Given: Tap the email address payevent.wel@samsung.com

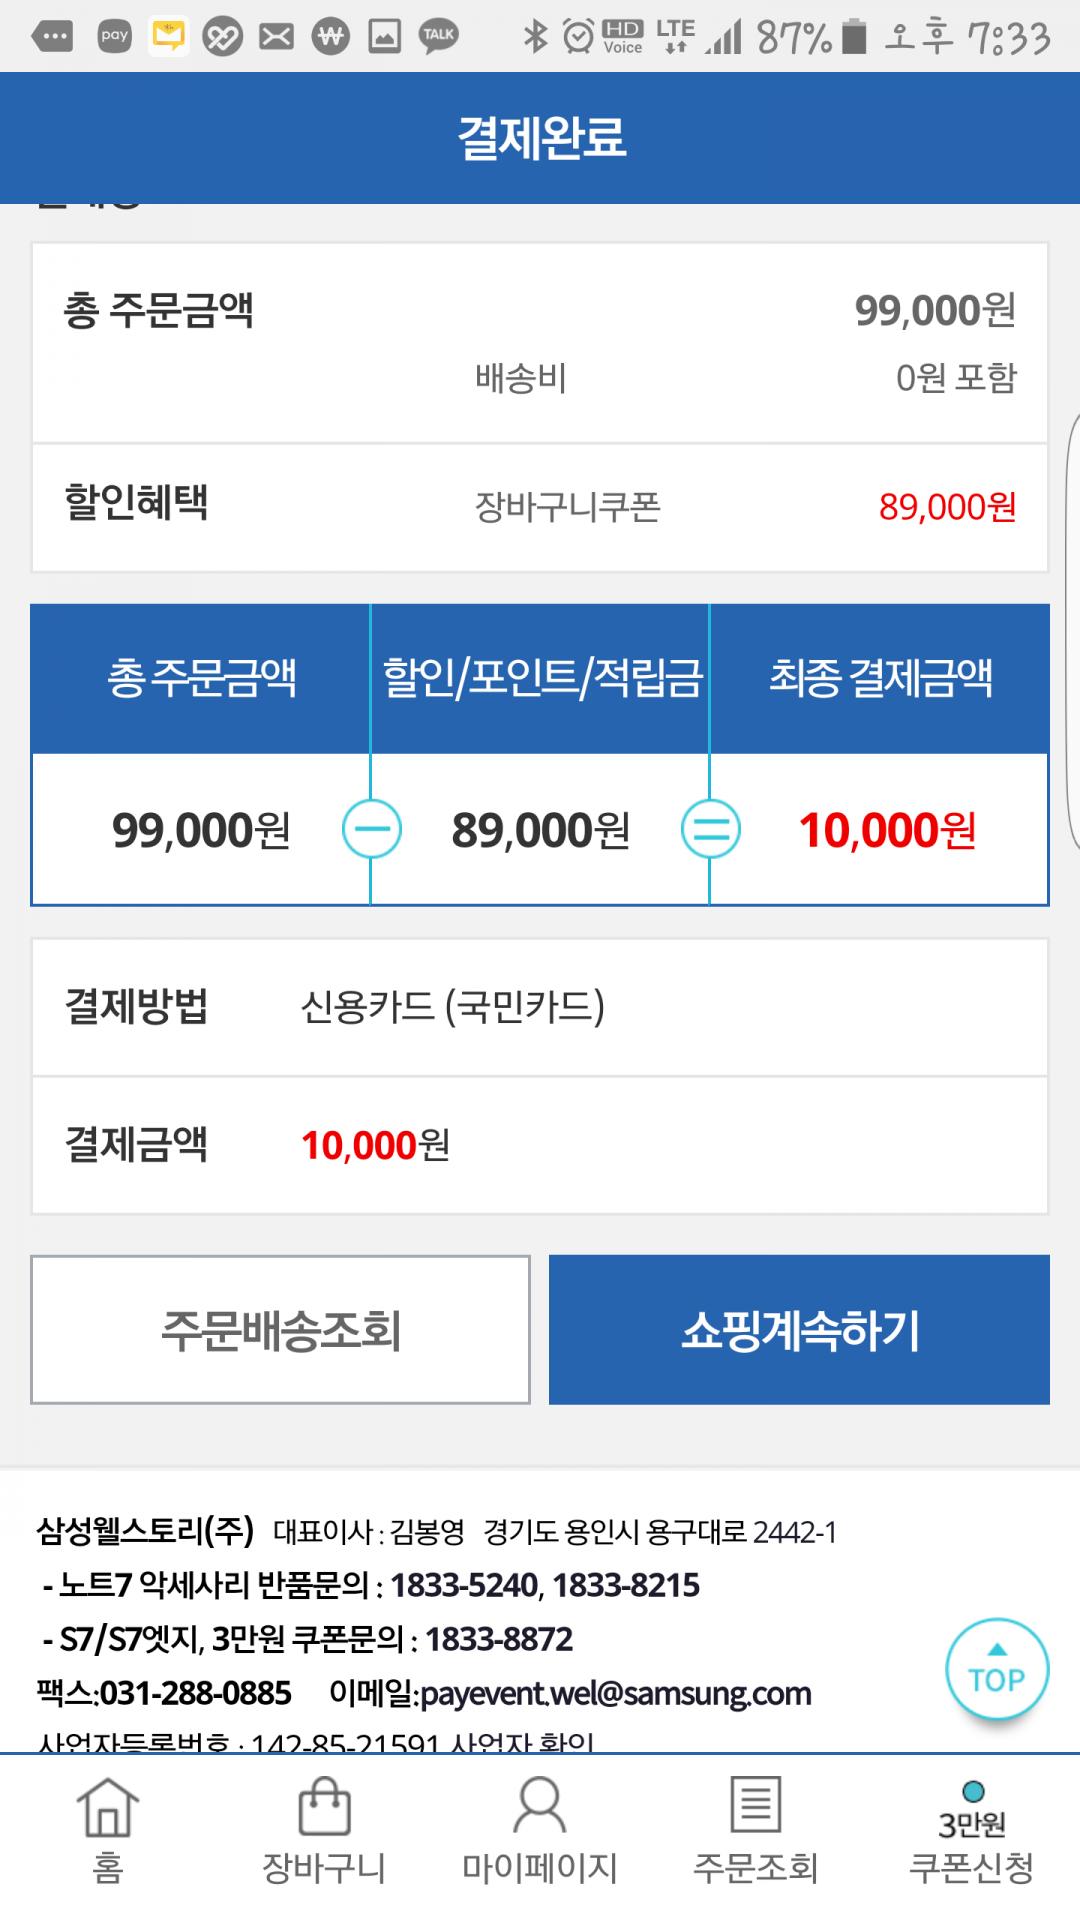Looking at the screenshot, I should [x=615, y=1694].
